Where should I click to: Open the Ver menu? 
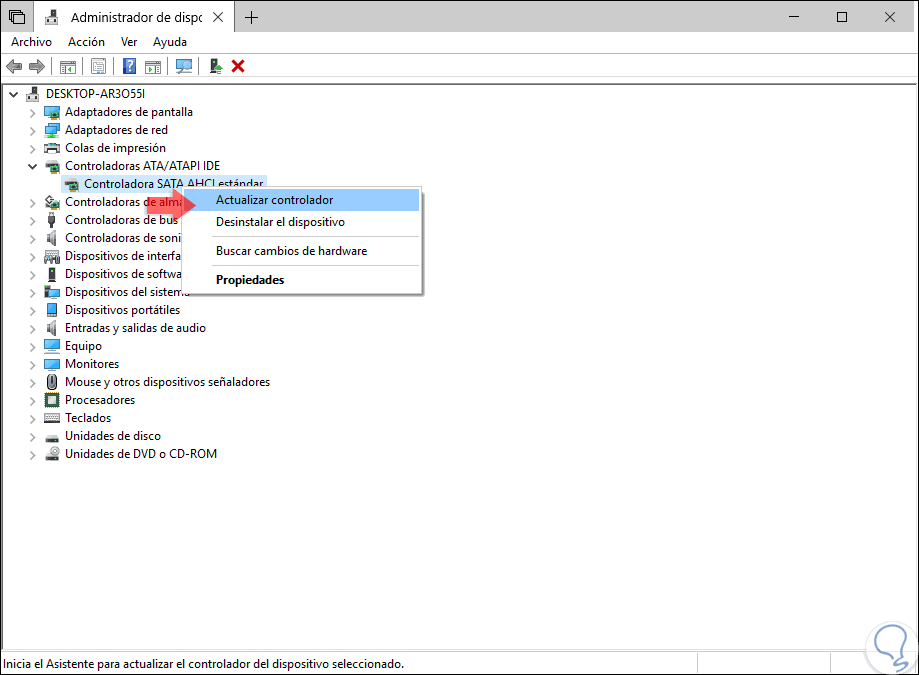[129, 42]
